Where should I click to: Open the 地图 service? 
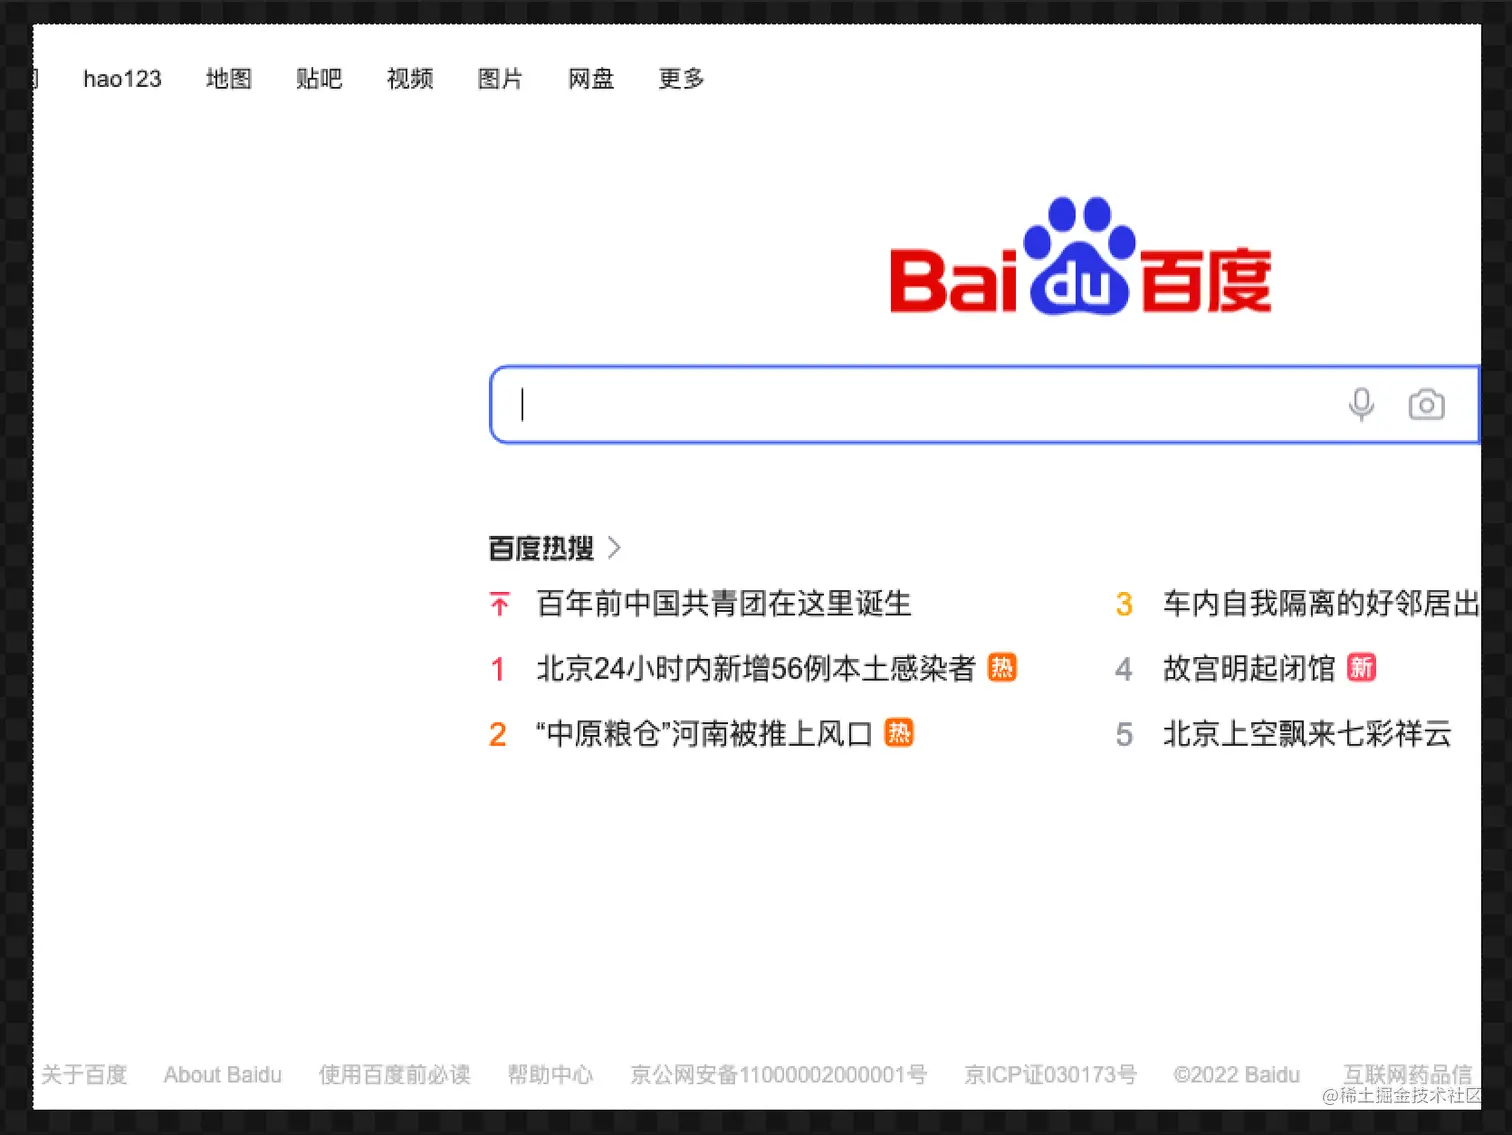click(228, 79)
